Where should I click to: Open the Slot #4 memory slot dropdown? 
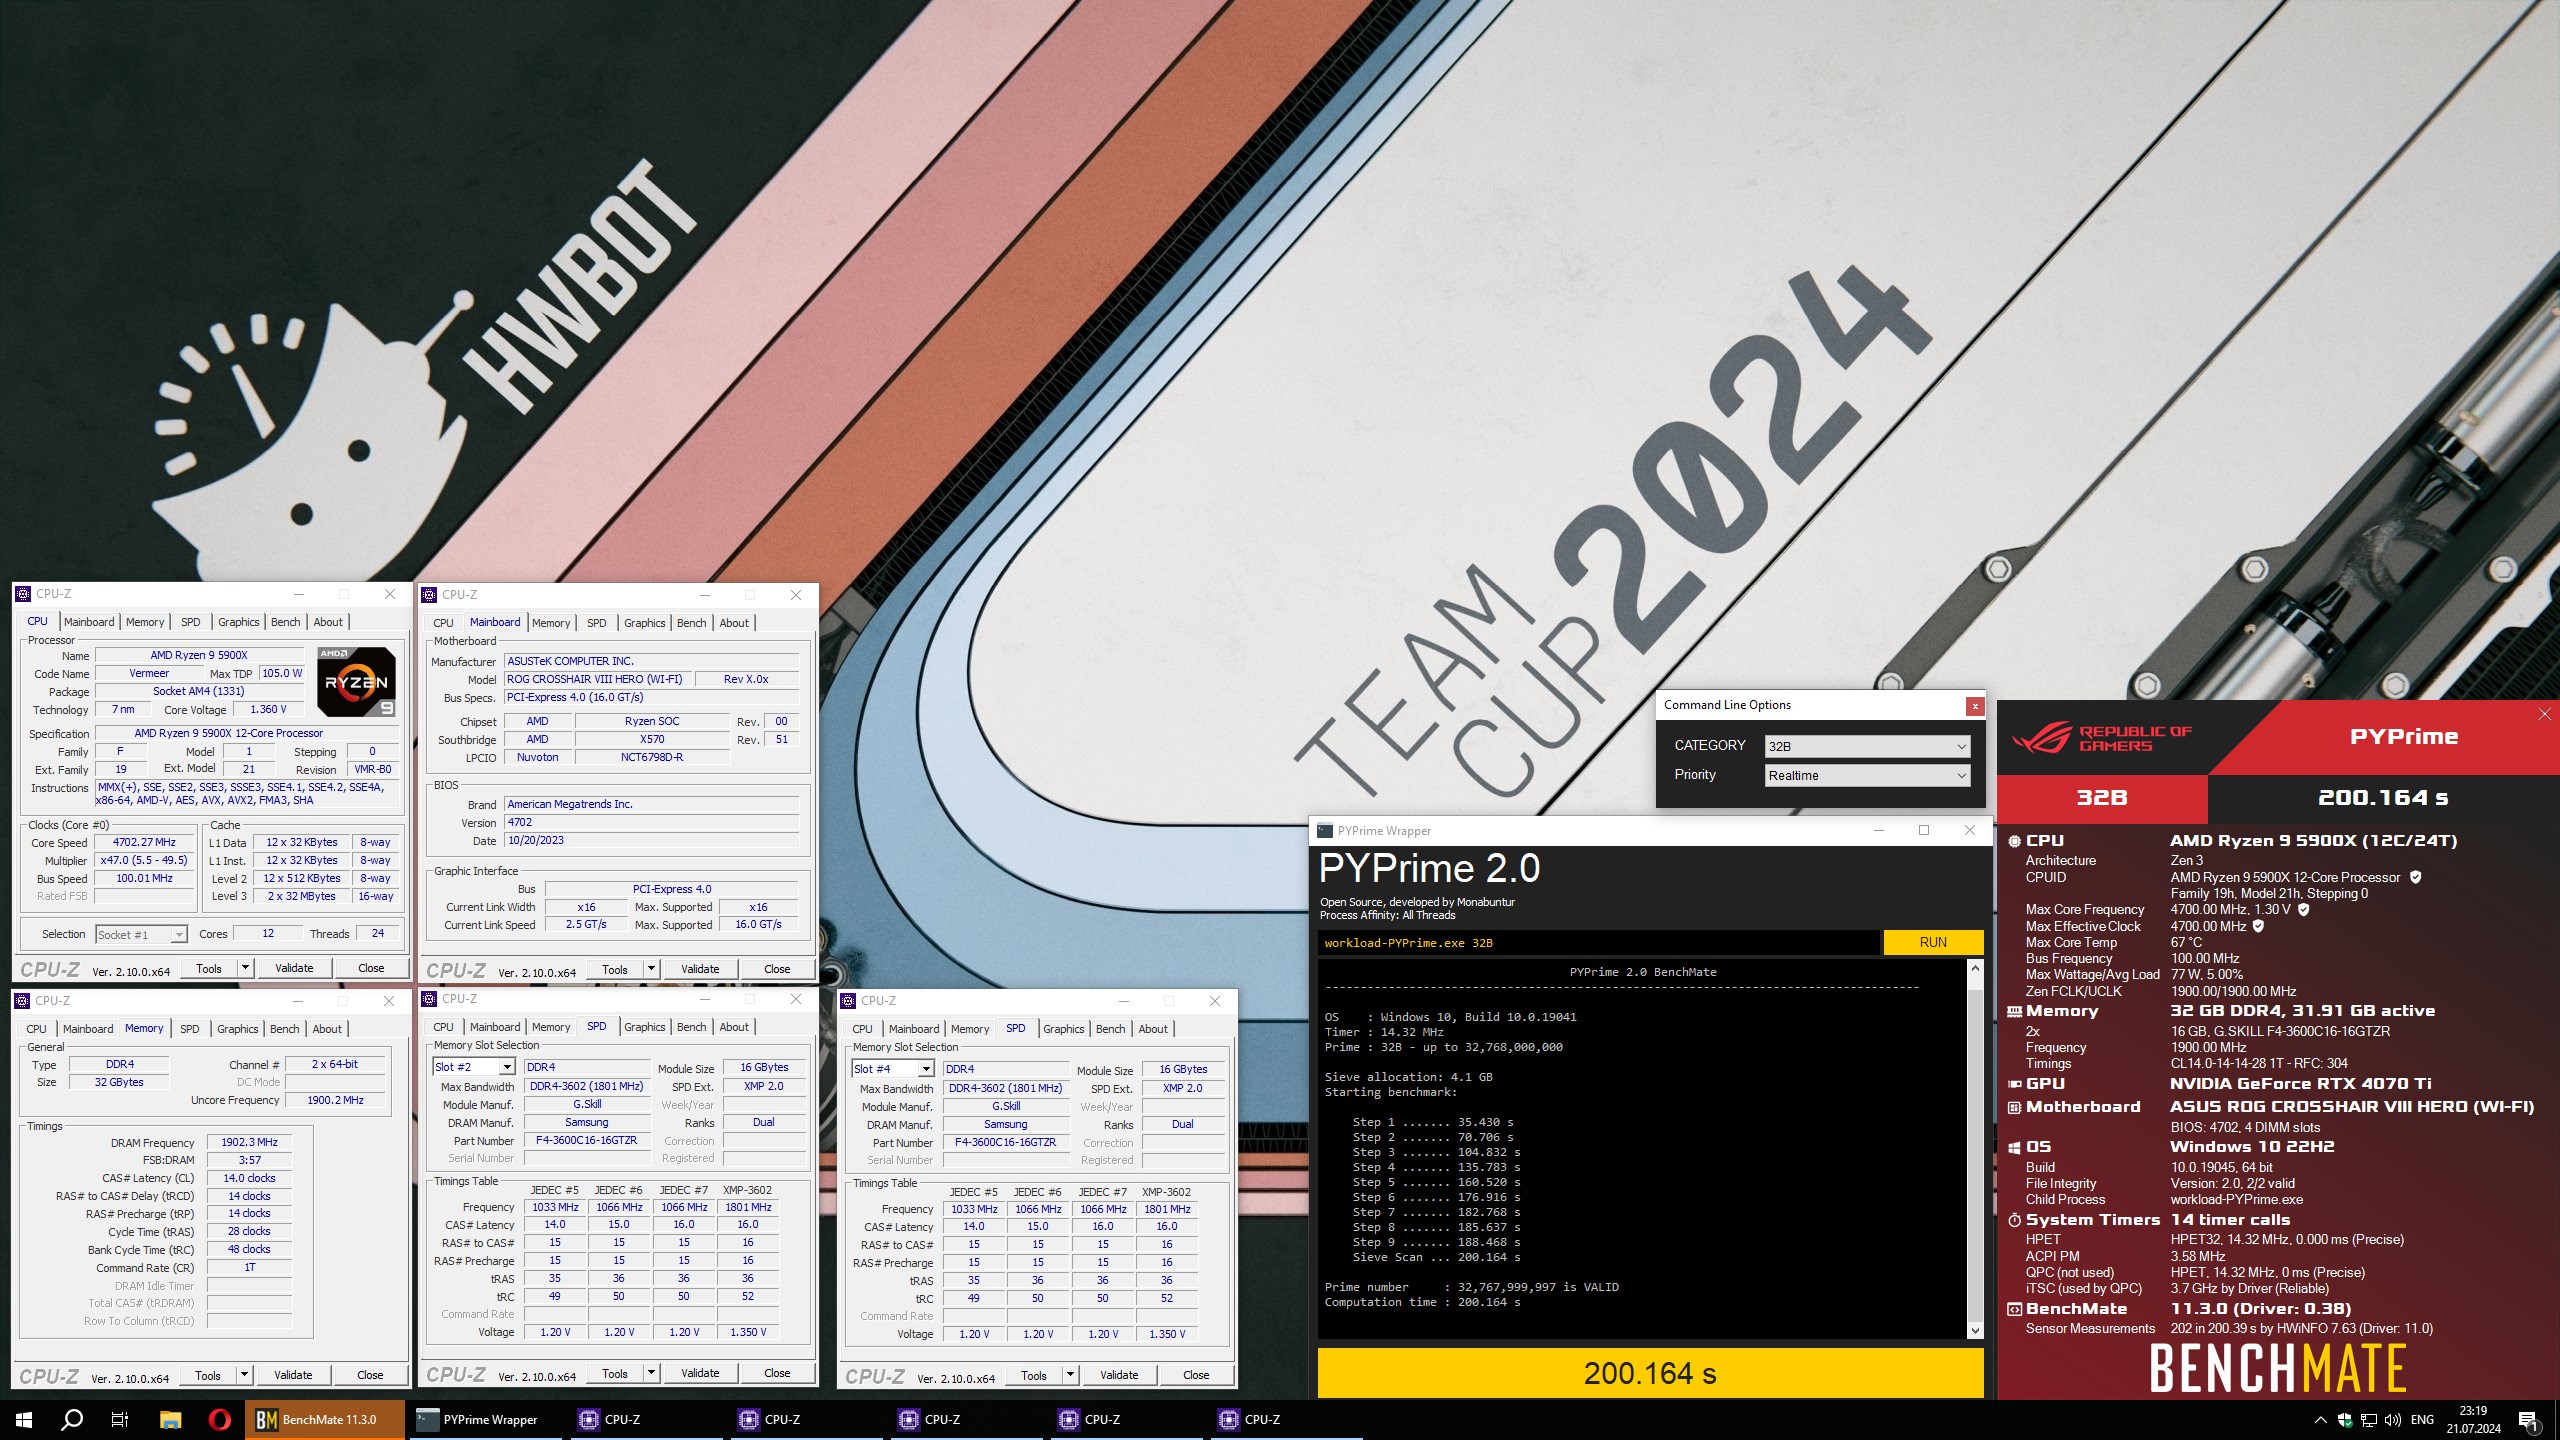pos(892,1069)
